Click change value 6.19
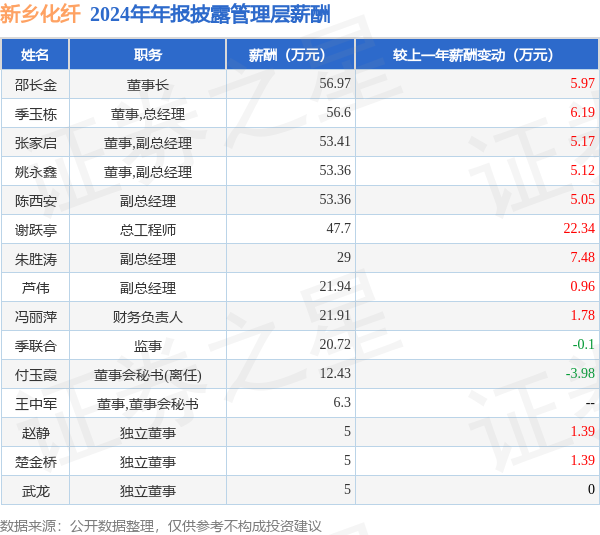The image size is (600, 535). click(582, 112)
